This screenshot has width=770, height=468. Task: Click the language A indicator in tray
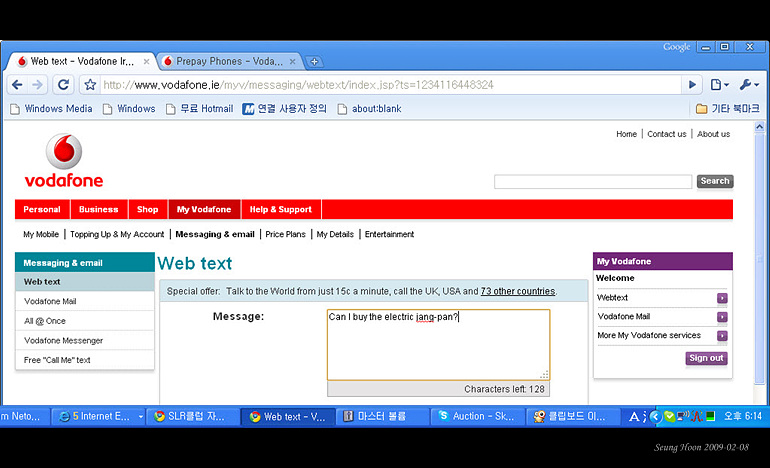[634, 416]
